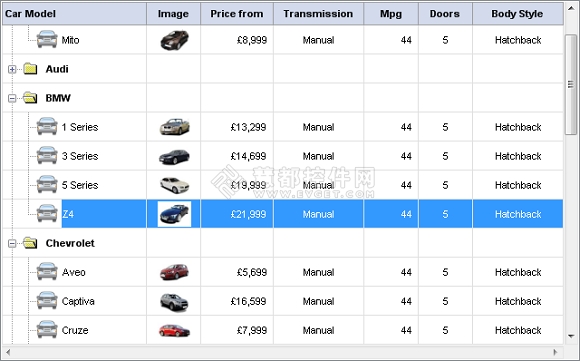Click the Transmission column header
The image size is (580, 361).
coord(318,14)
